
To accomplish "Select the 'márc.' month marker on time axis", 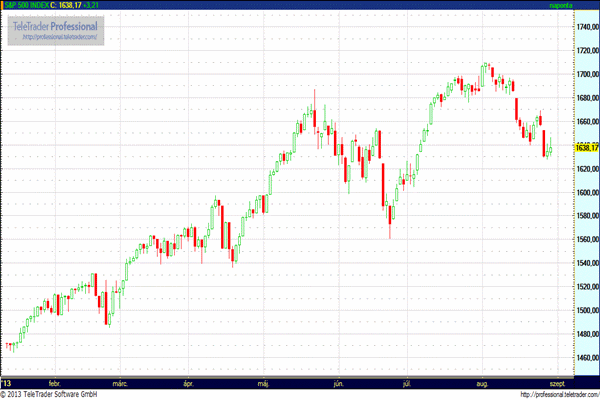I will tap(121, 382).
